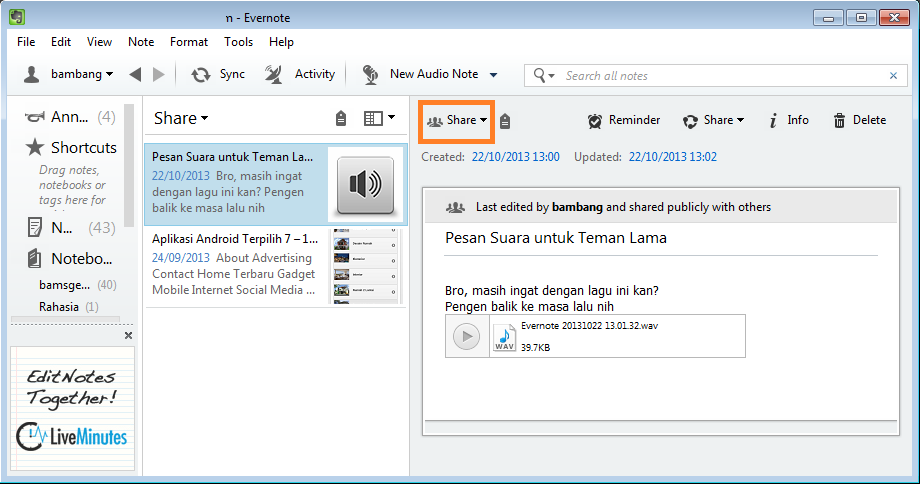This screenshot has height=484, width=920.
Task: Open the search options magnifier dropdown
Action: (543, 76)
